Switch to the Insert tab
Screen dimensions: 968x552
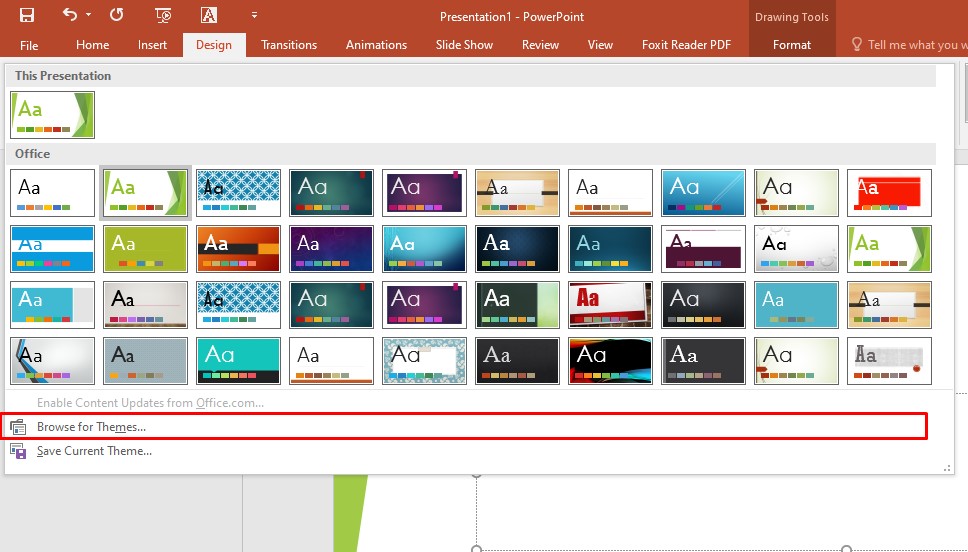point(152,45)
